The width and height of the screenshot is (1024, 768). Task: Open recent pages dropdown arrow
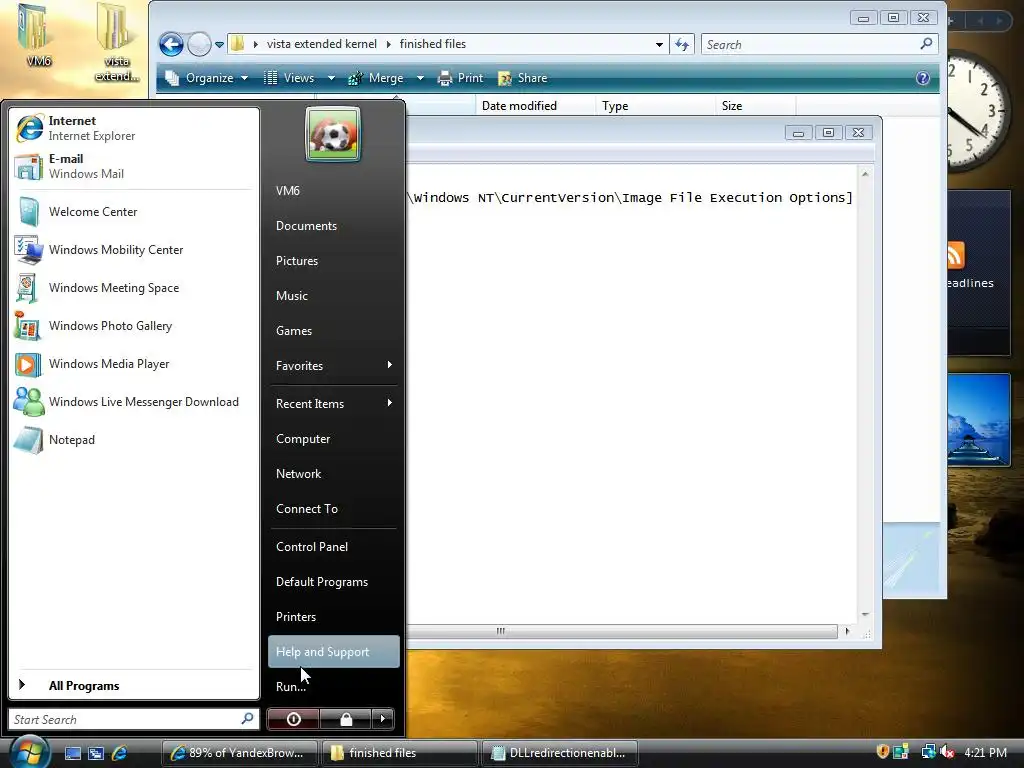(x=219, y=44)
